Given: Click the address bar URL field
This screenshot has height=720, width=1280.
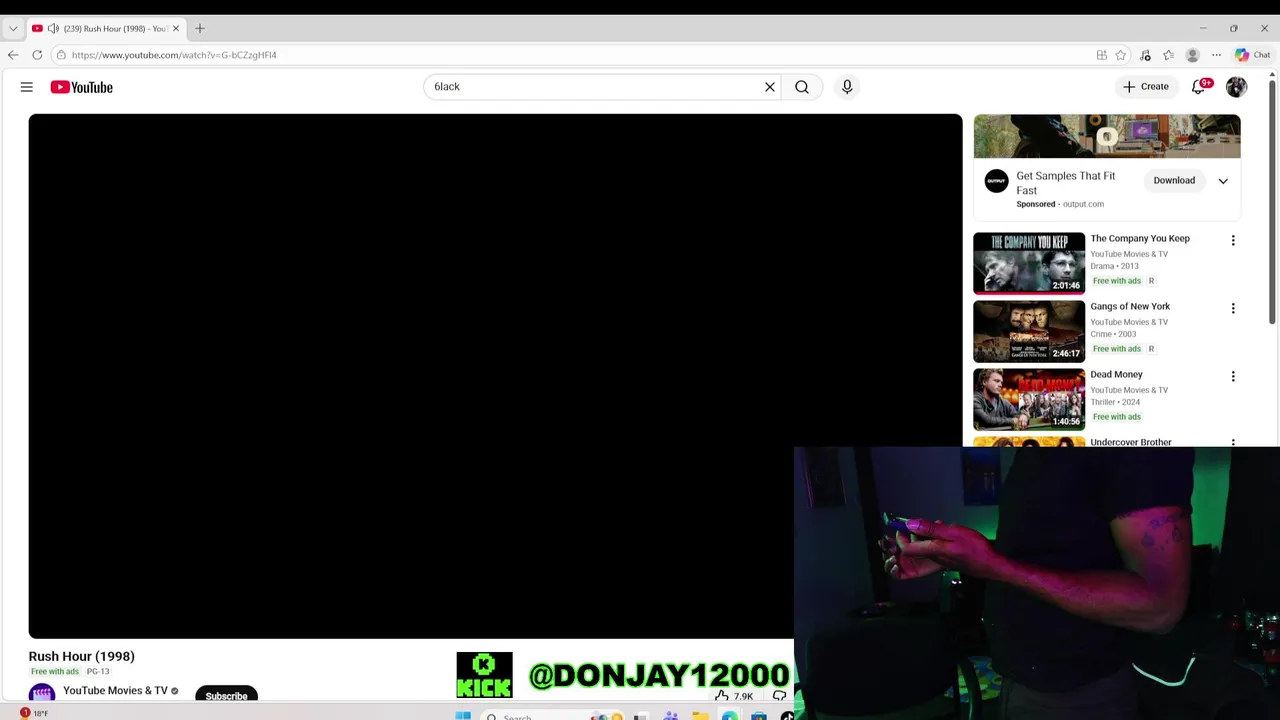Looking at the screenshot, I should (580, 55).
